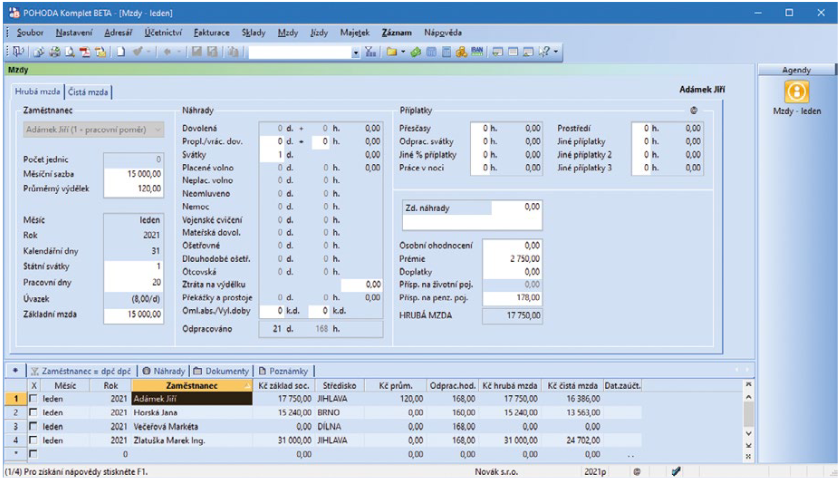Viewport: 839px width, 481px height.
Task: Sort table by Zaměstnanec column header
Action: click(190, 384)
